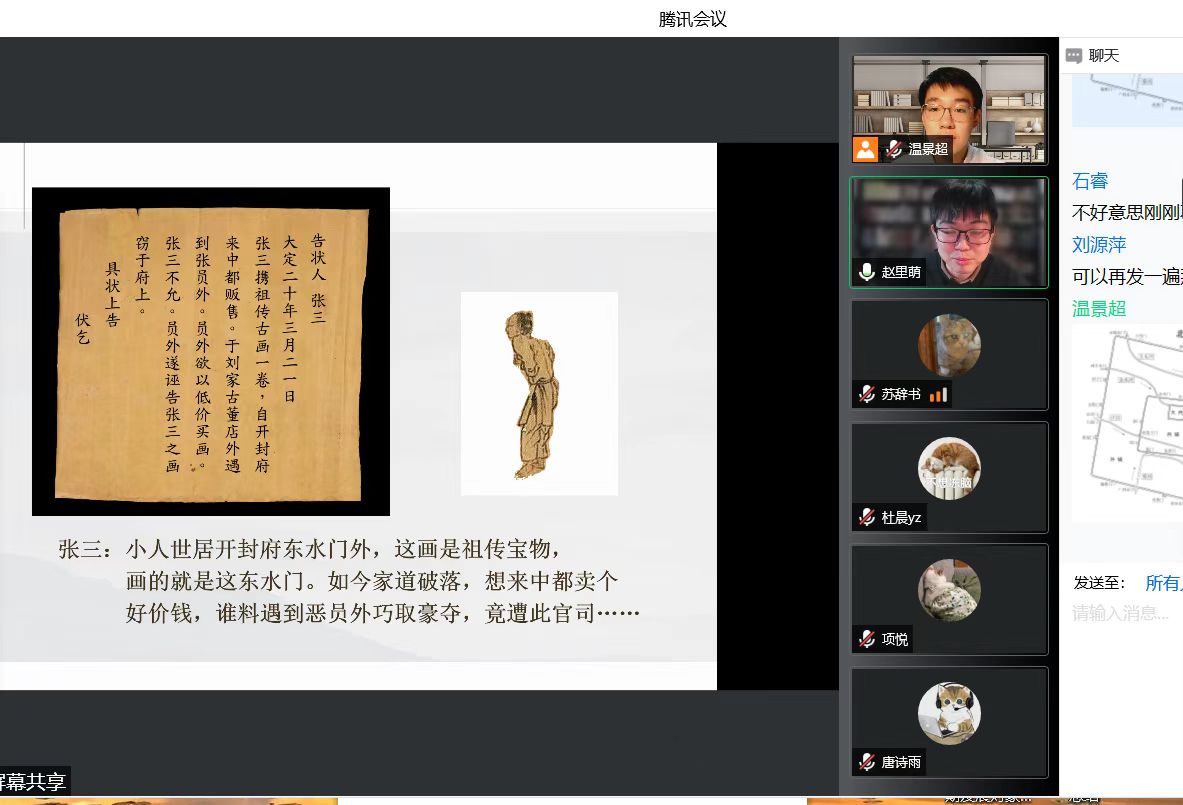Screen dimensions: 1183x805
Task: Click the muted mic icon next to 项悦
Action: pyautogui.click(x=866, y=639)
